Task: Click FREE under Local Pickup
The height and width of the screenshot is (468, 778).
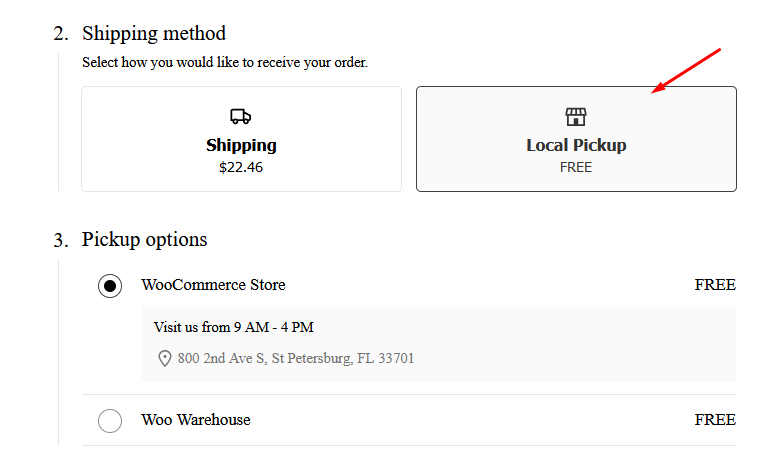Action: coord(576,167)
